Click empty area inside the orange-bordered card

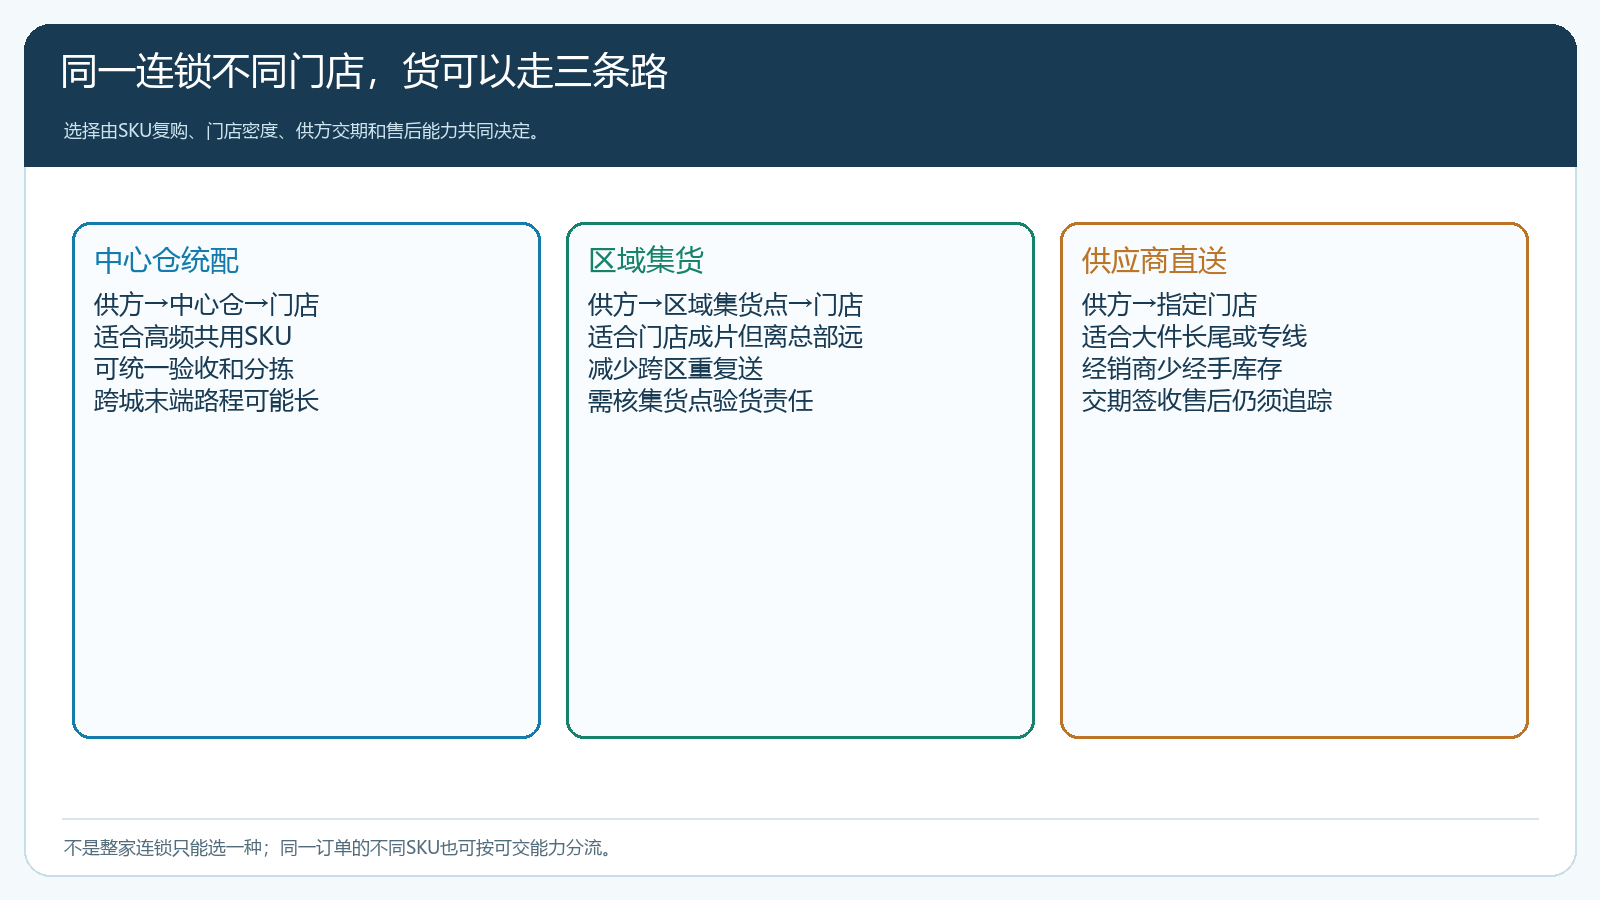click(x=1294, y=580)
